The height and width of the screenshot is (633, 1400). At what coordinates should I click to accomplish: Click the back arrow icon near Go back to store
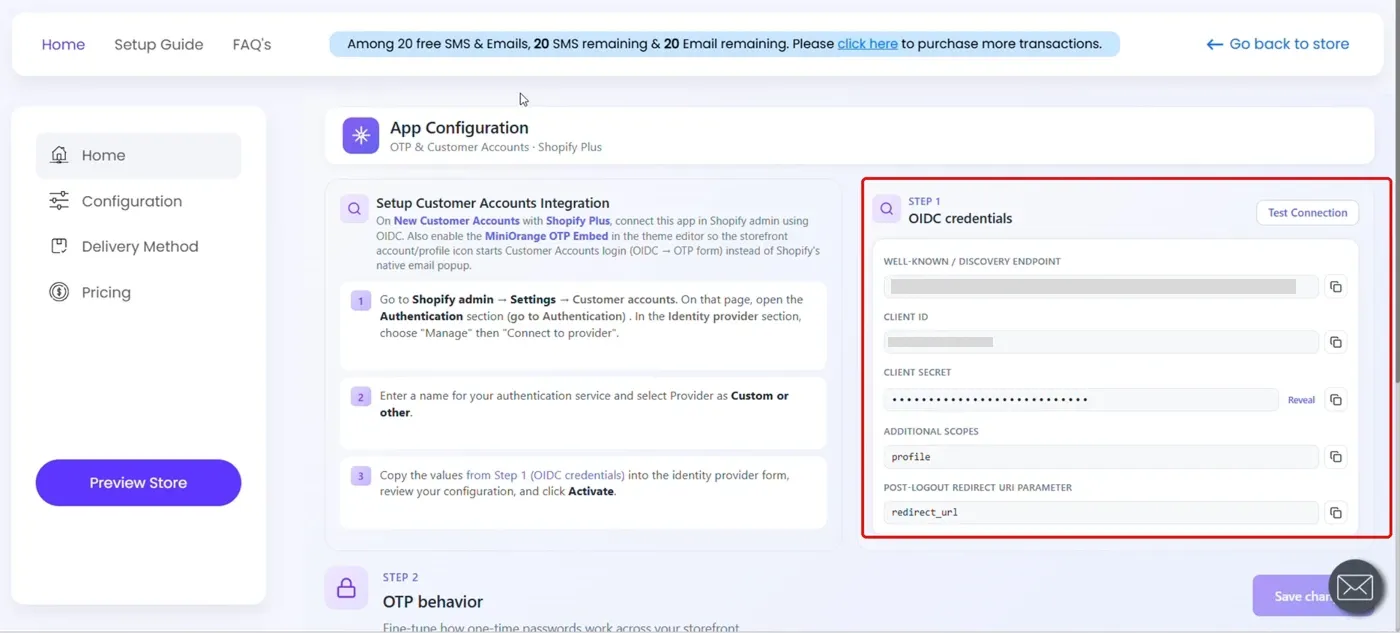(x=1215, y=44)
